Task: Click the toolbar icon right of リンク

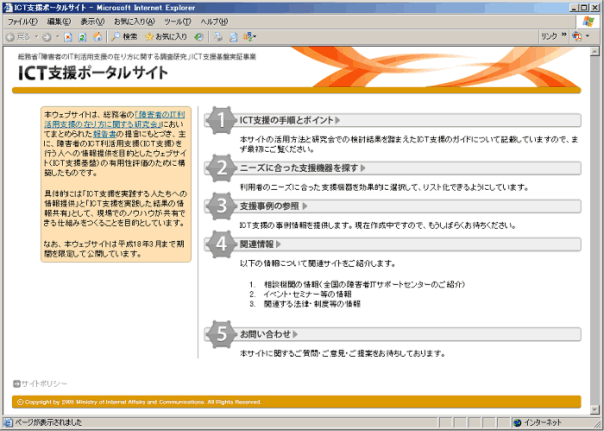Action: click(x=577, y=37)
